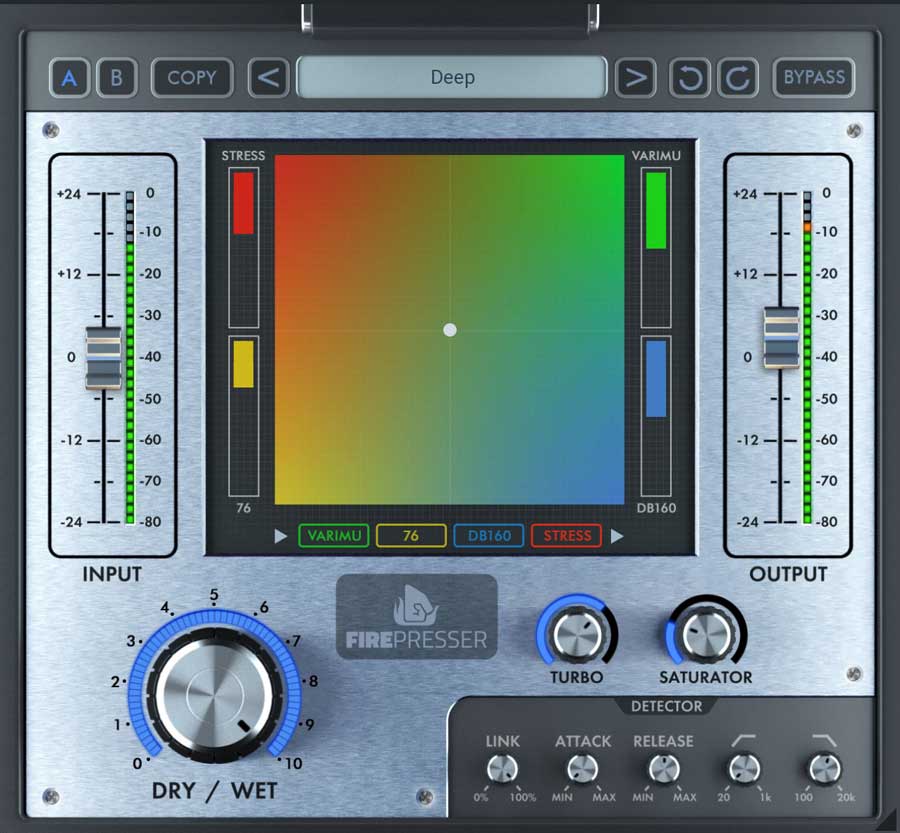Click the input level LED meter
The image size is (900, 833).
(130, 358)
